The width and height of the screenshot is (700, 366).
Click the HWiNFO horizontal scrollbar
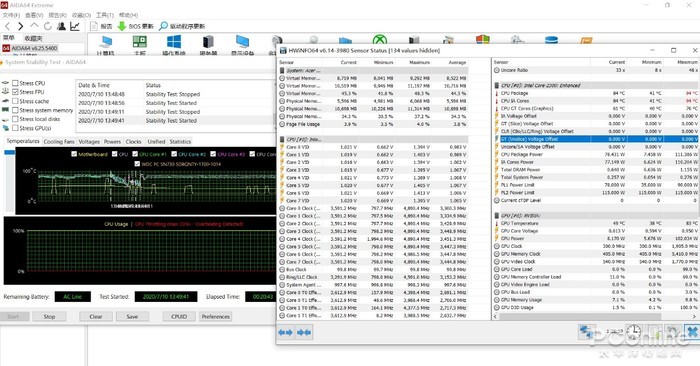(596, 316)
